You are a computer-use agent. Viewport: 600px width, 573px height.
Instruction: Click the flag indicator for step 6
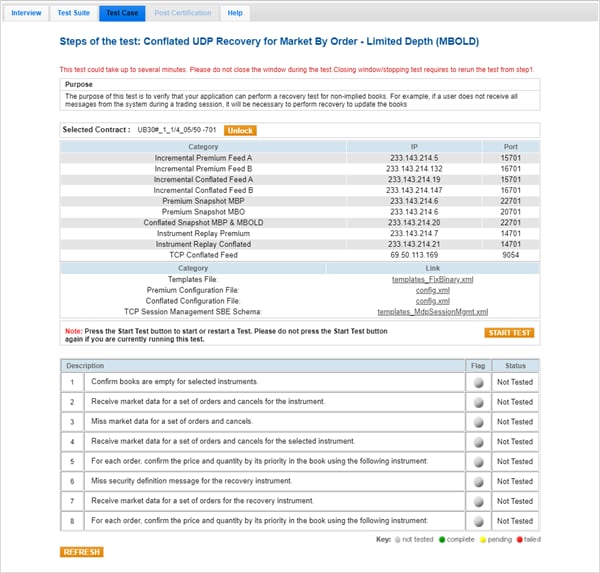coord(478,481)
